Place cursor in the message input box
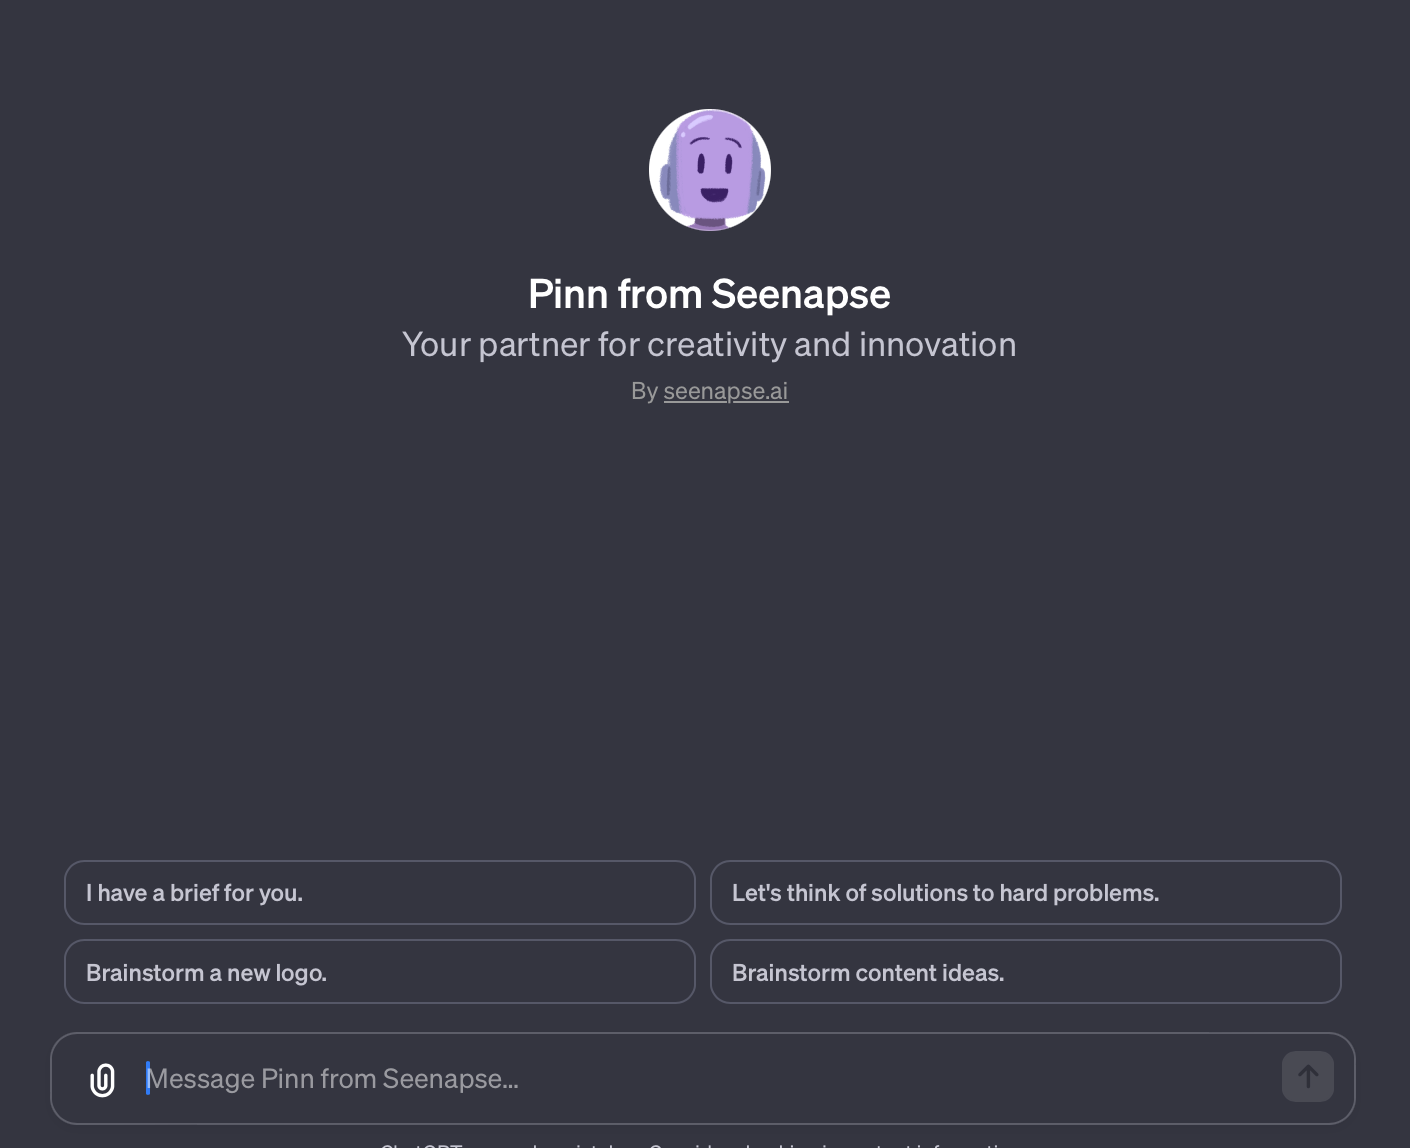This screenshot has width=1410, height=1148. tap(700, 1078)
